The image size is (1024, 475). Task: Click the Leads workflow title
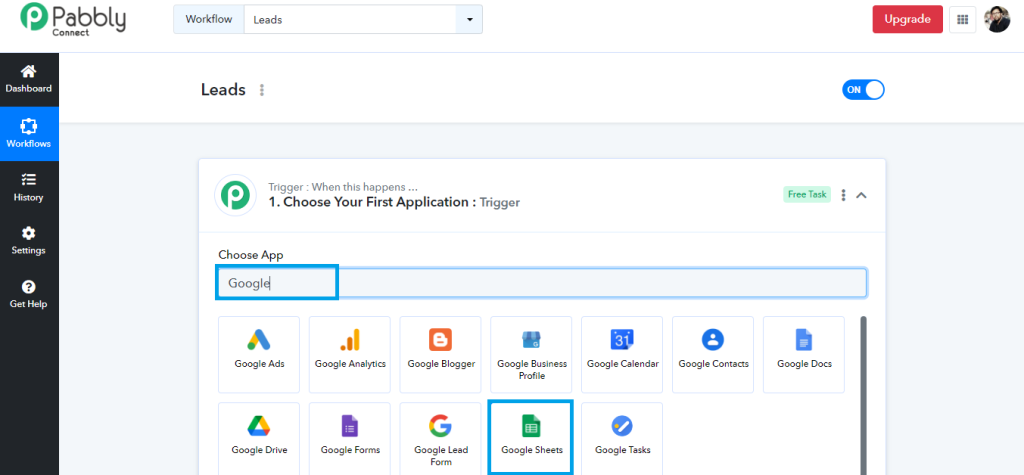pyautogui.click(x=223, y=90)
